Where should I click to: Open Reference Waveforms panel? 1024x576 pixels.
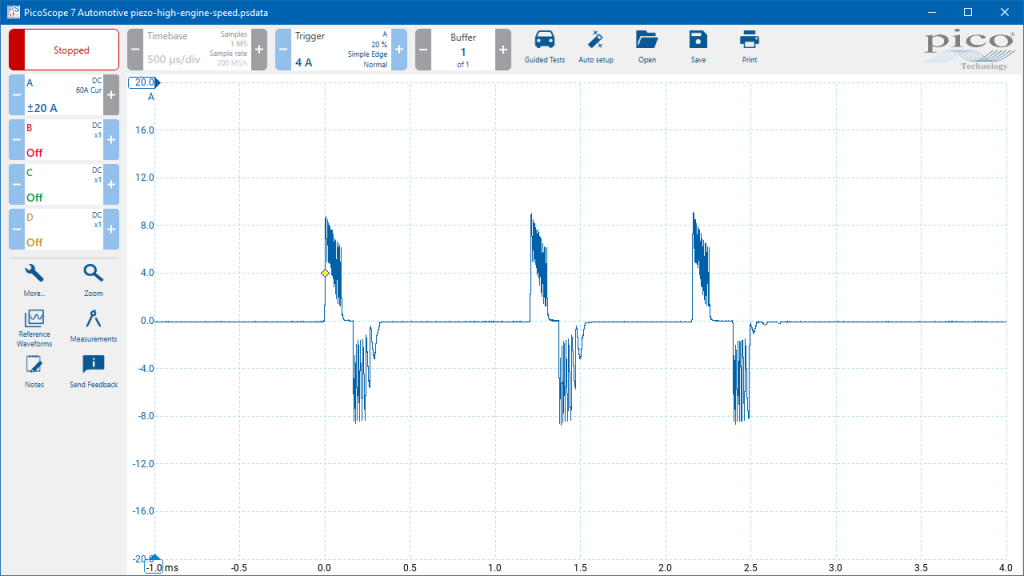pyautogui.click(x=34, y=328)
